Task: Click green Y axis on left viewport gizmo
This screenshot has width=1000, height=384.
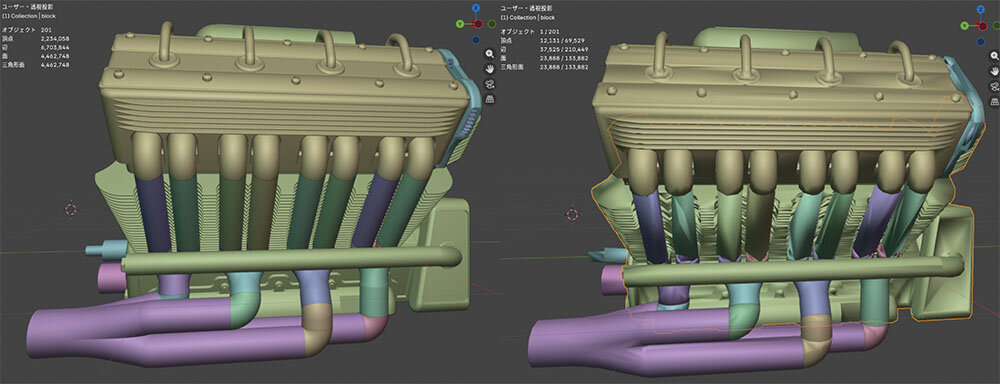Action: tap(460, 24)
